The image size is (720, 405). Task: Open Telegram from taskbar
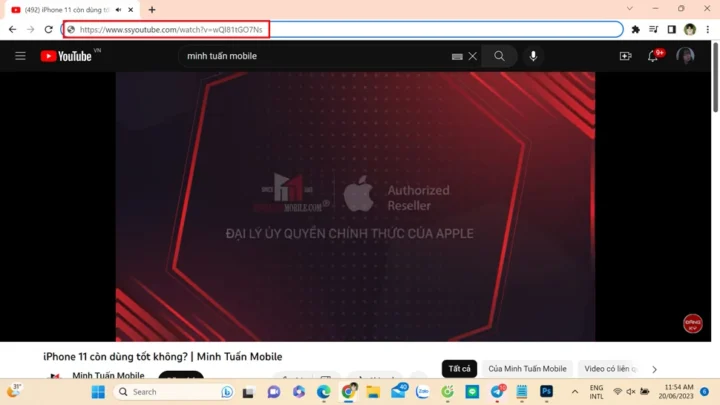point(497,392)
